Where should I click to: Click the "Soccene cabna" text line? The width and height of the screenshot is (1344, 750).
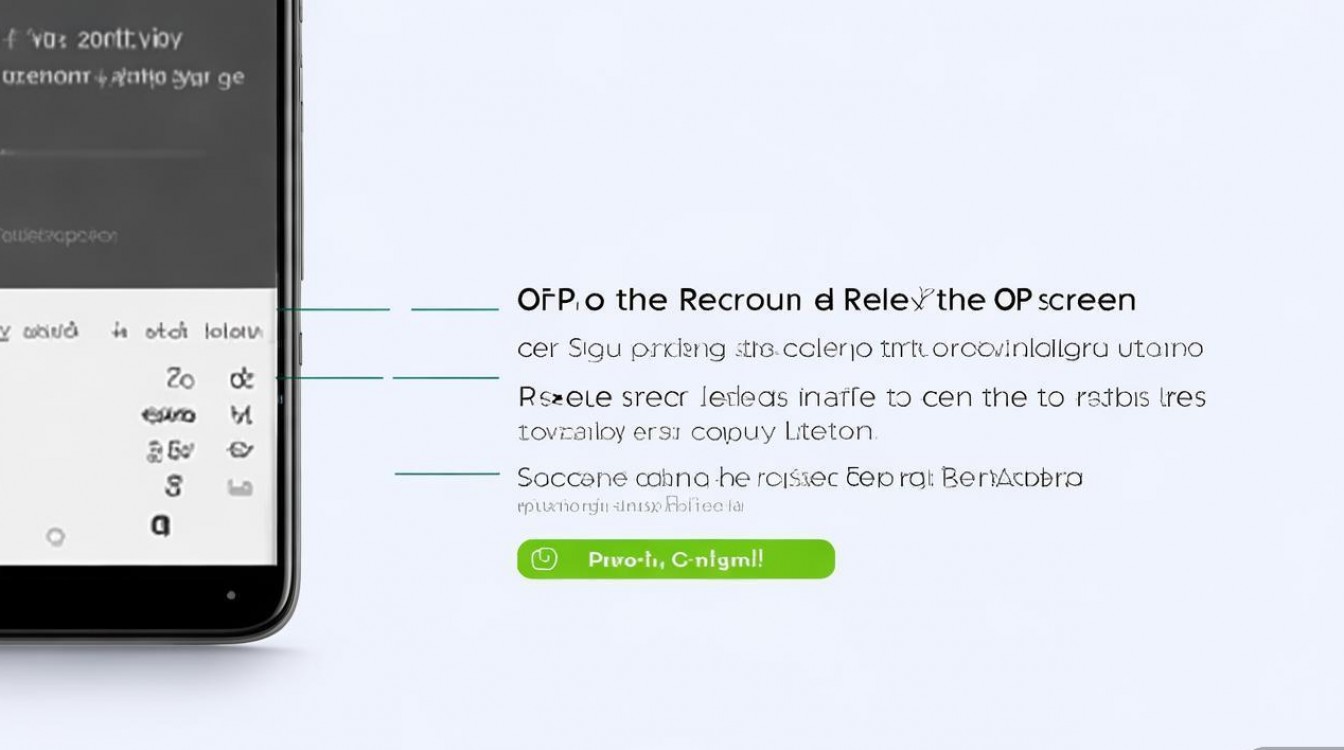coord(800,478)
